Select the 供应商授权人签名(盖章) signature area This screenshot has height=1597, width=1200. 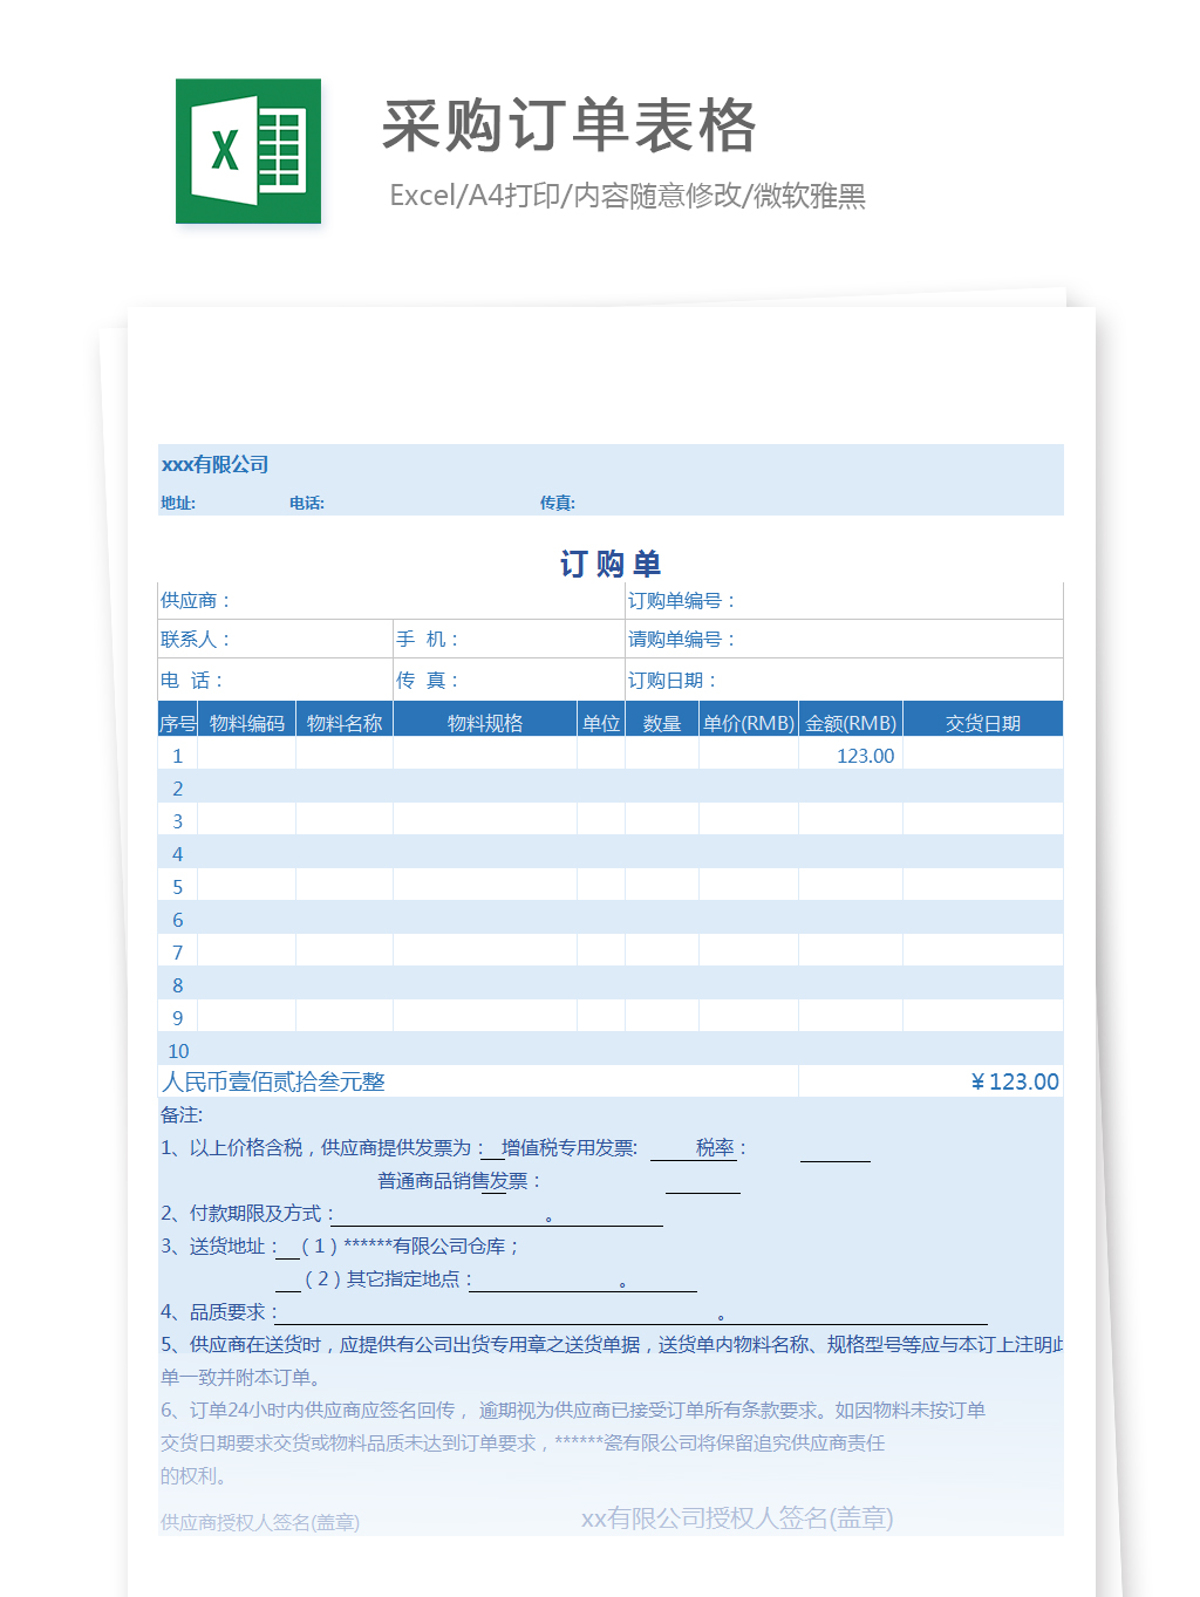[x=260, y=1522]
